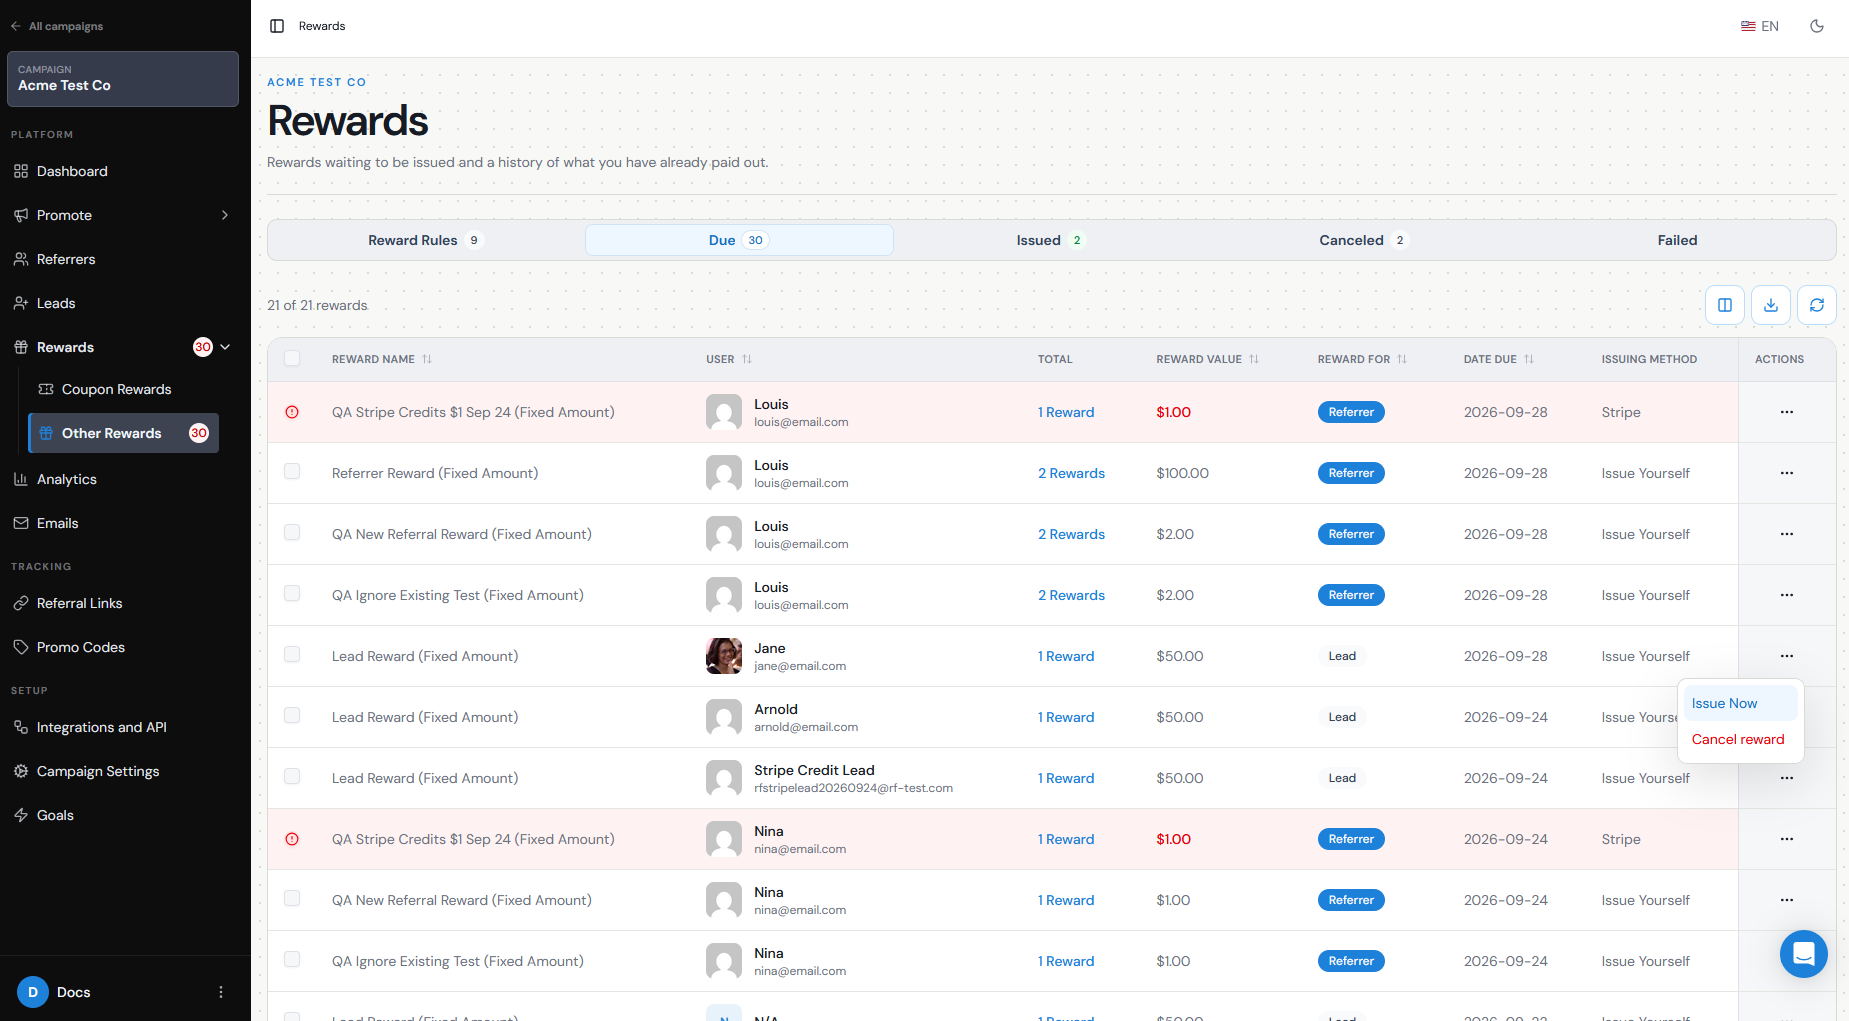Viewport: 1849px width, 1021px height.
Task: Open the chat support bubble
Action: pos(1804,954)
